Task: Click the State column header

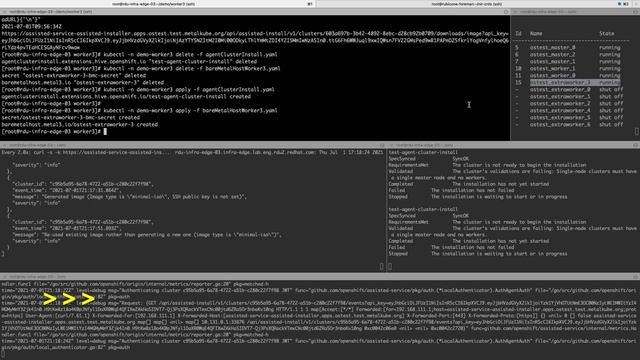Action: pos(607,33)
